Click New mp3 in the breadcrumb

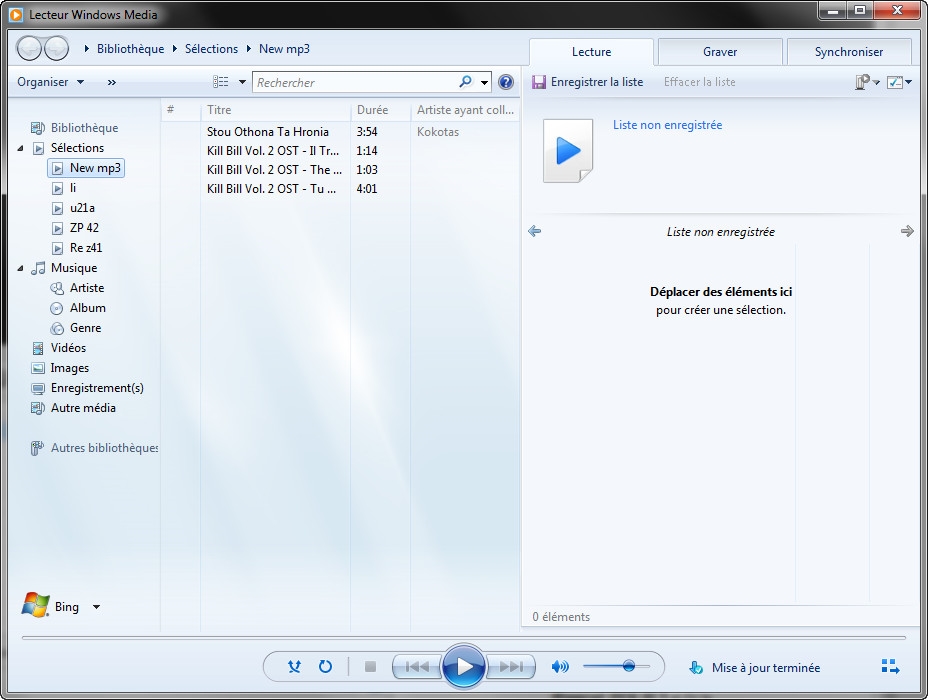click(284, 49)
